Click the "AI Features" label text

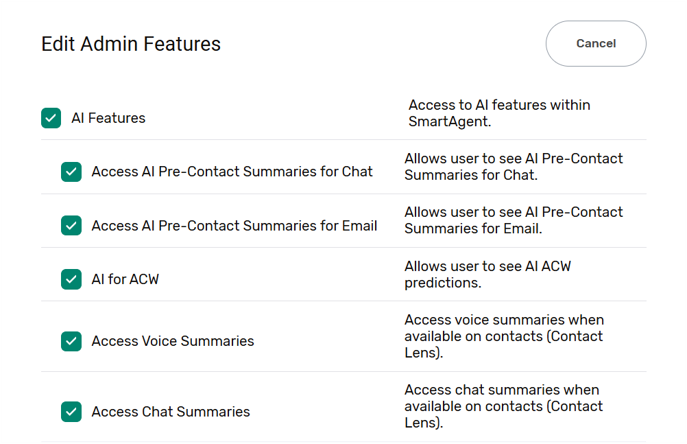pyautogui.click(x=108, y=118)
